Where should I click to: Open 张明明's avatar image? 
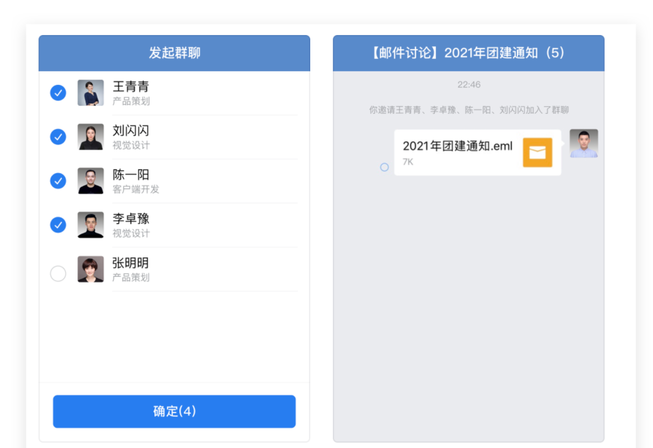point(91,269)
